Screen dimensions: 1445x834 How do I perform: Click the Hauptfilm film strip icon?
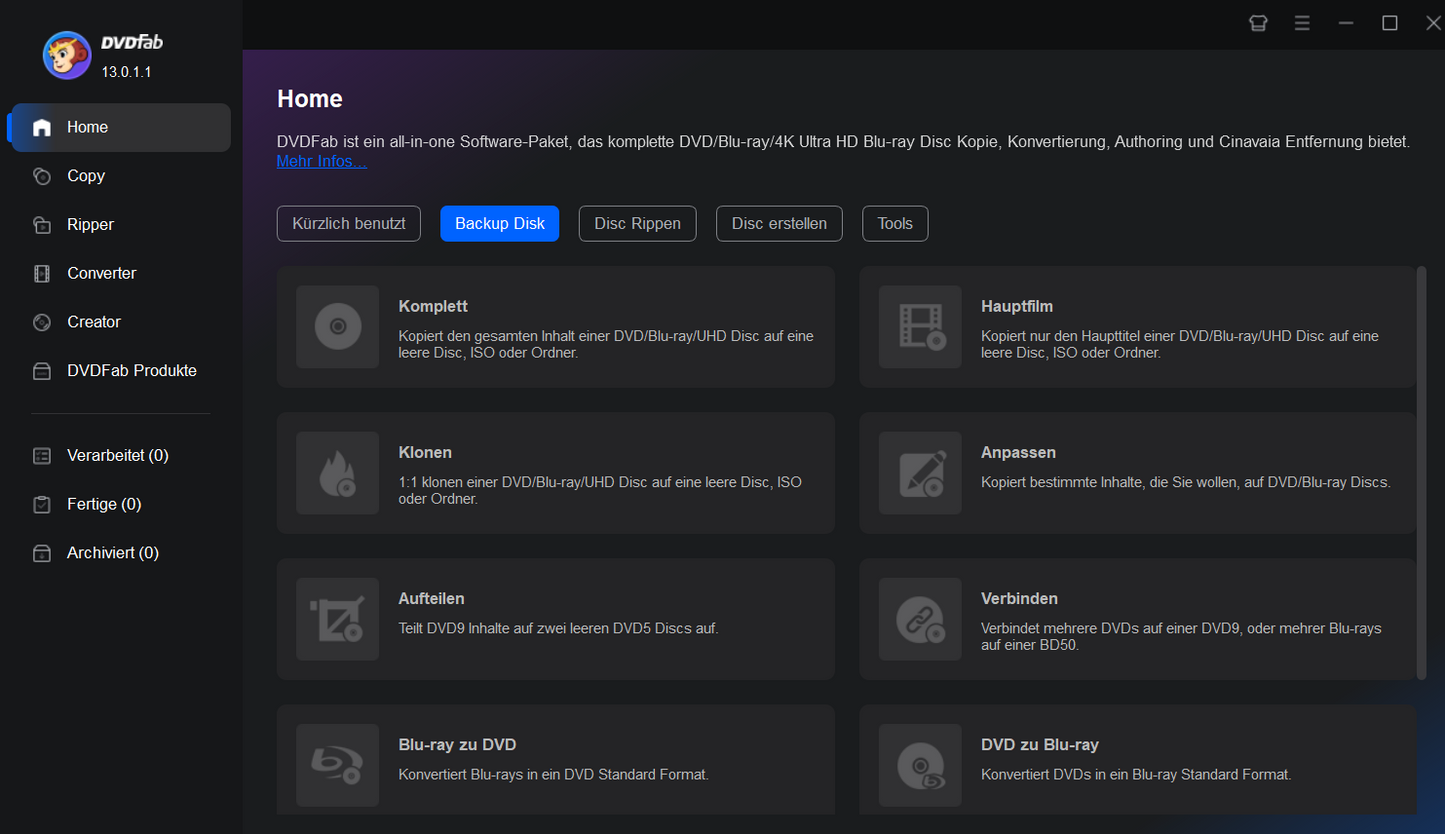pyautogui.click(x=919, y=327)
